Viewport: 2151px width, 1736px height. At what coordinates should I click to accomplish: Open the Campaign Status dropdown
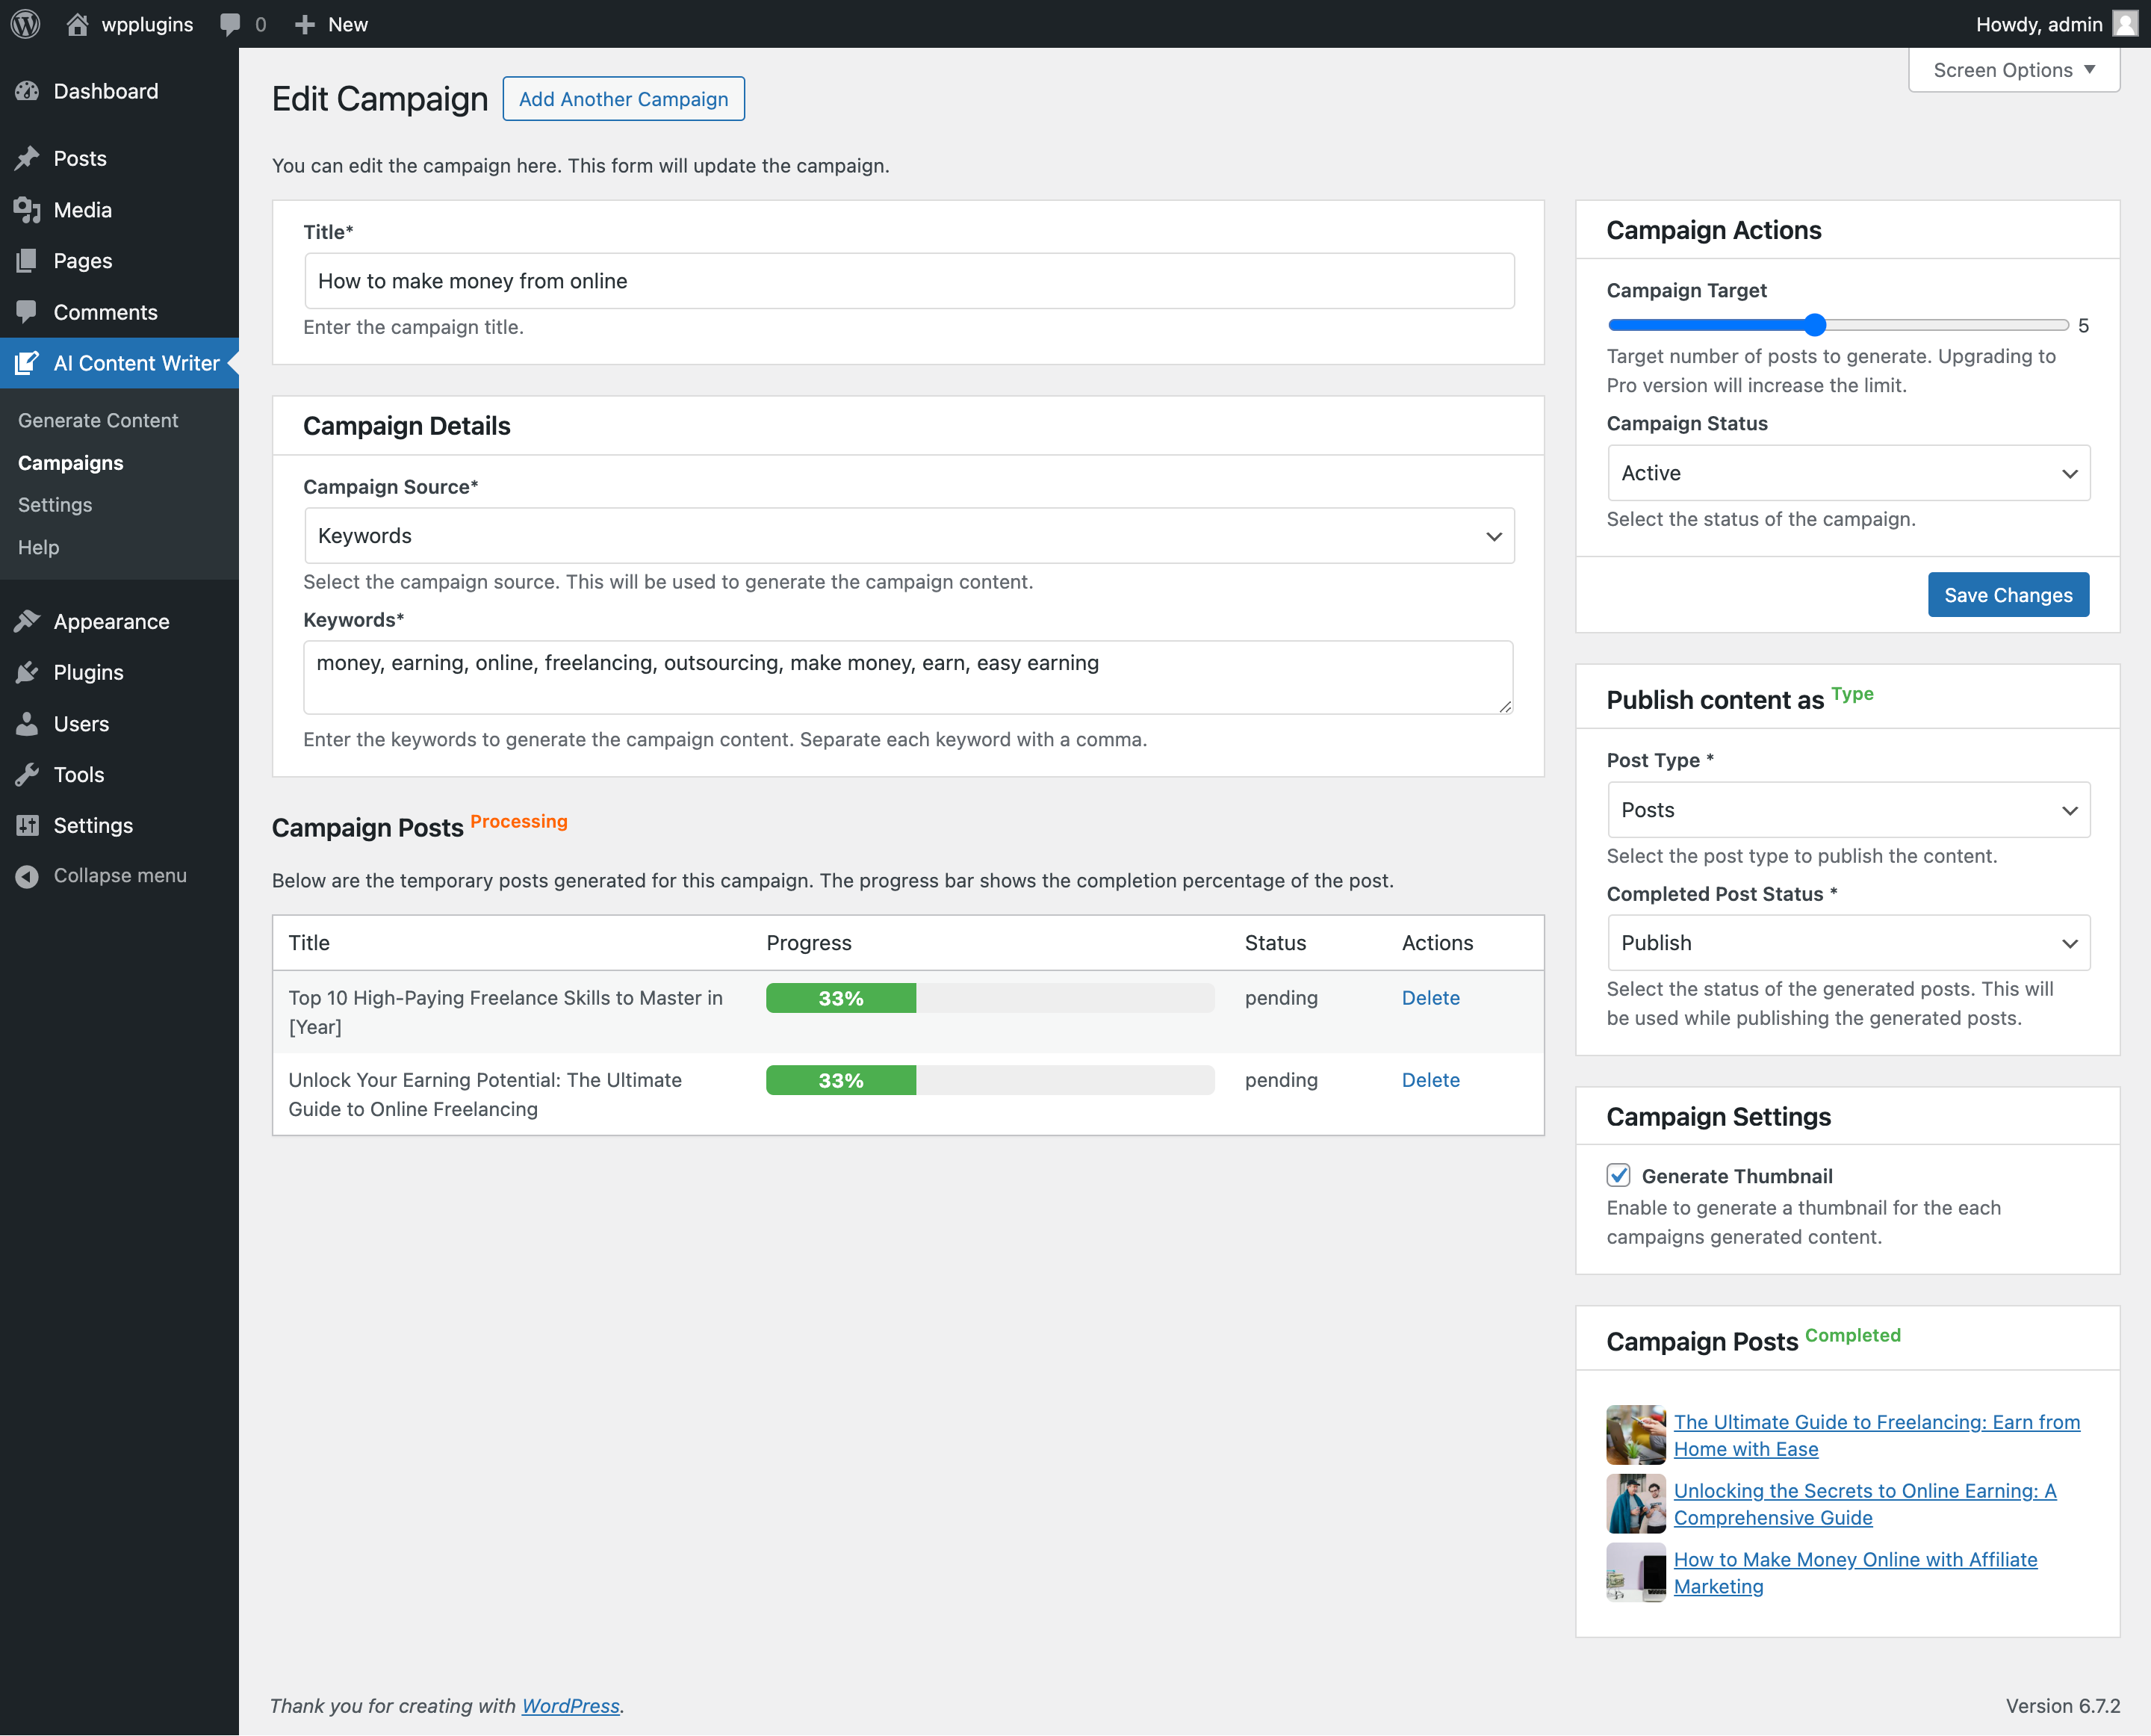(x=1847, y=473)
